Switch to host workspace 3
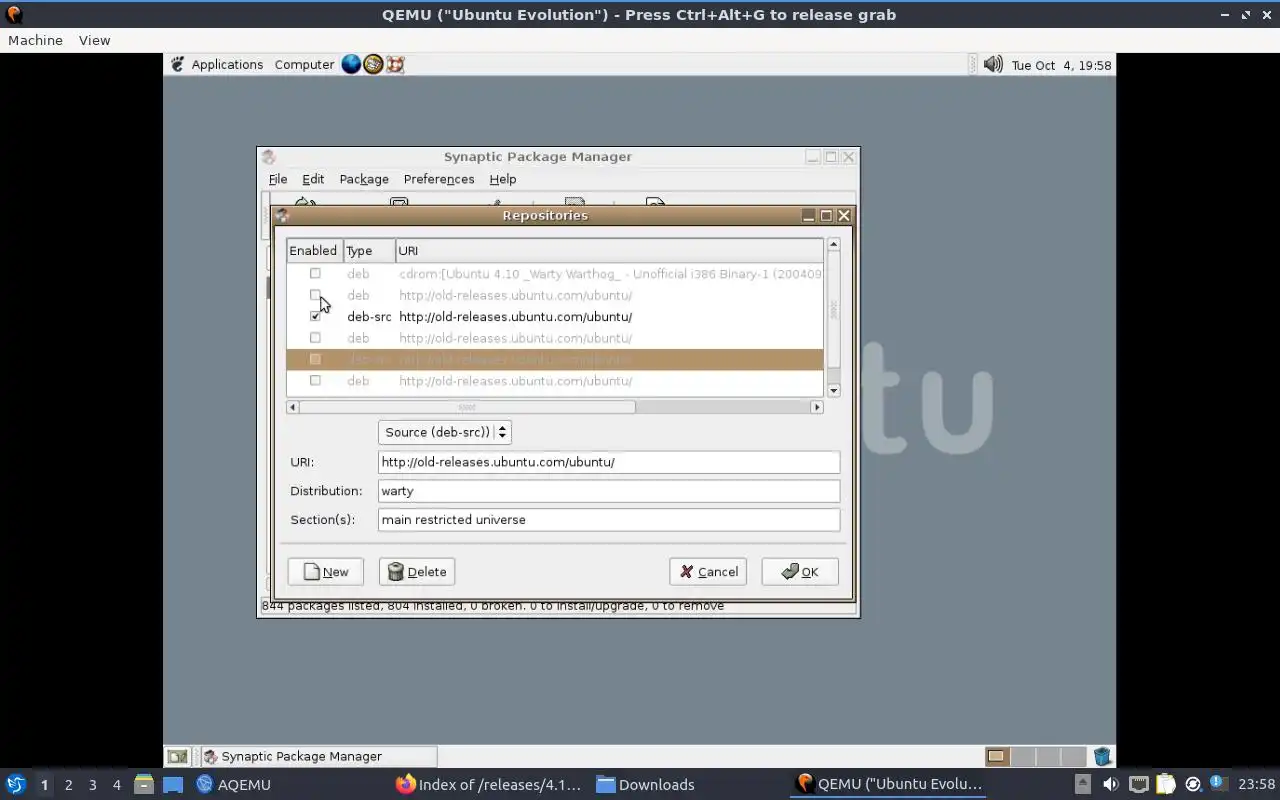The height and width of the screenshot is (800, 1280). coord(92,785)
